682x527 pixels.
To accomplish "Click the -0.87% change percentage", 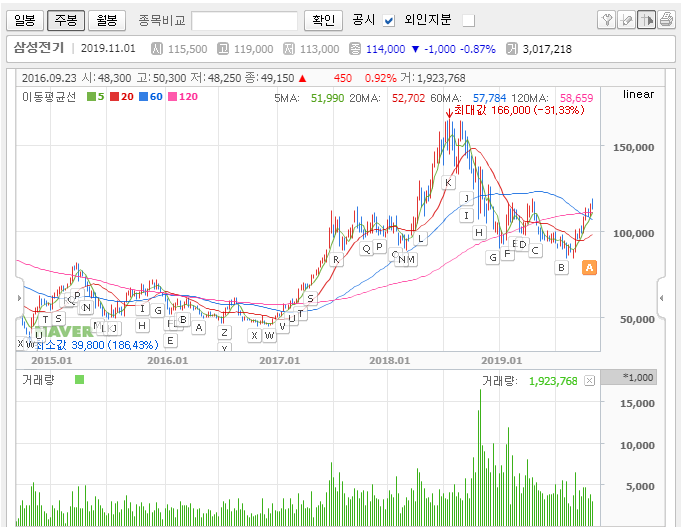I will click(478, 49).
